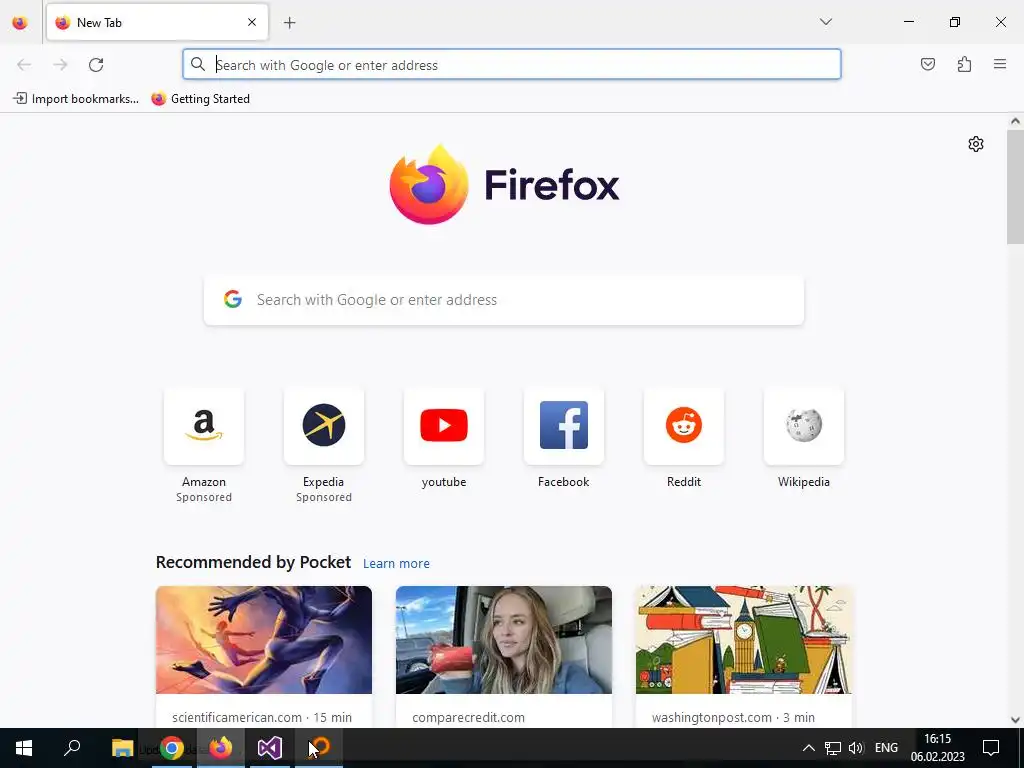Click the Firefox taskbar icon
Viewport: 1024px width, 768px height.
click(x=221, y=748)
